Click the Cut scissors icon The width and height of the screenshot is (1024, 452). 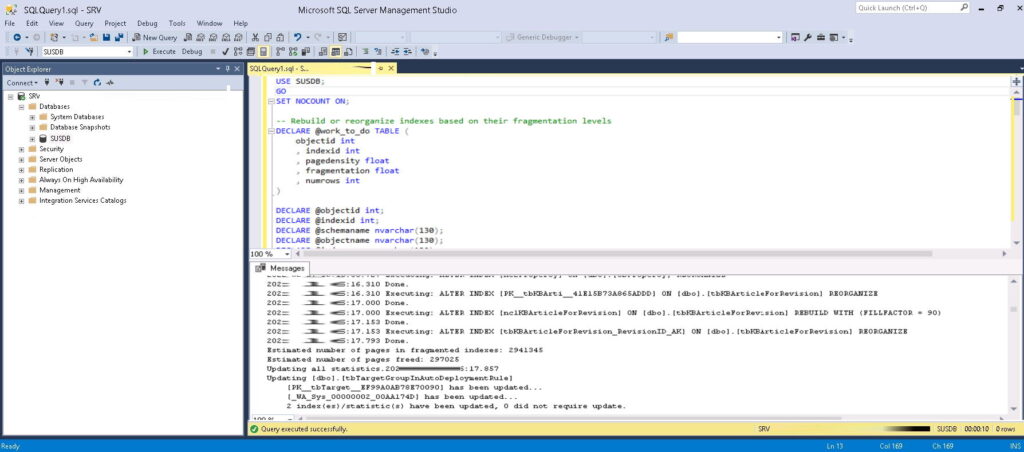click(x=255, y=37)
